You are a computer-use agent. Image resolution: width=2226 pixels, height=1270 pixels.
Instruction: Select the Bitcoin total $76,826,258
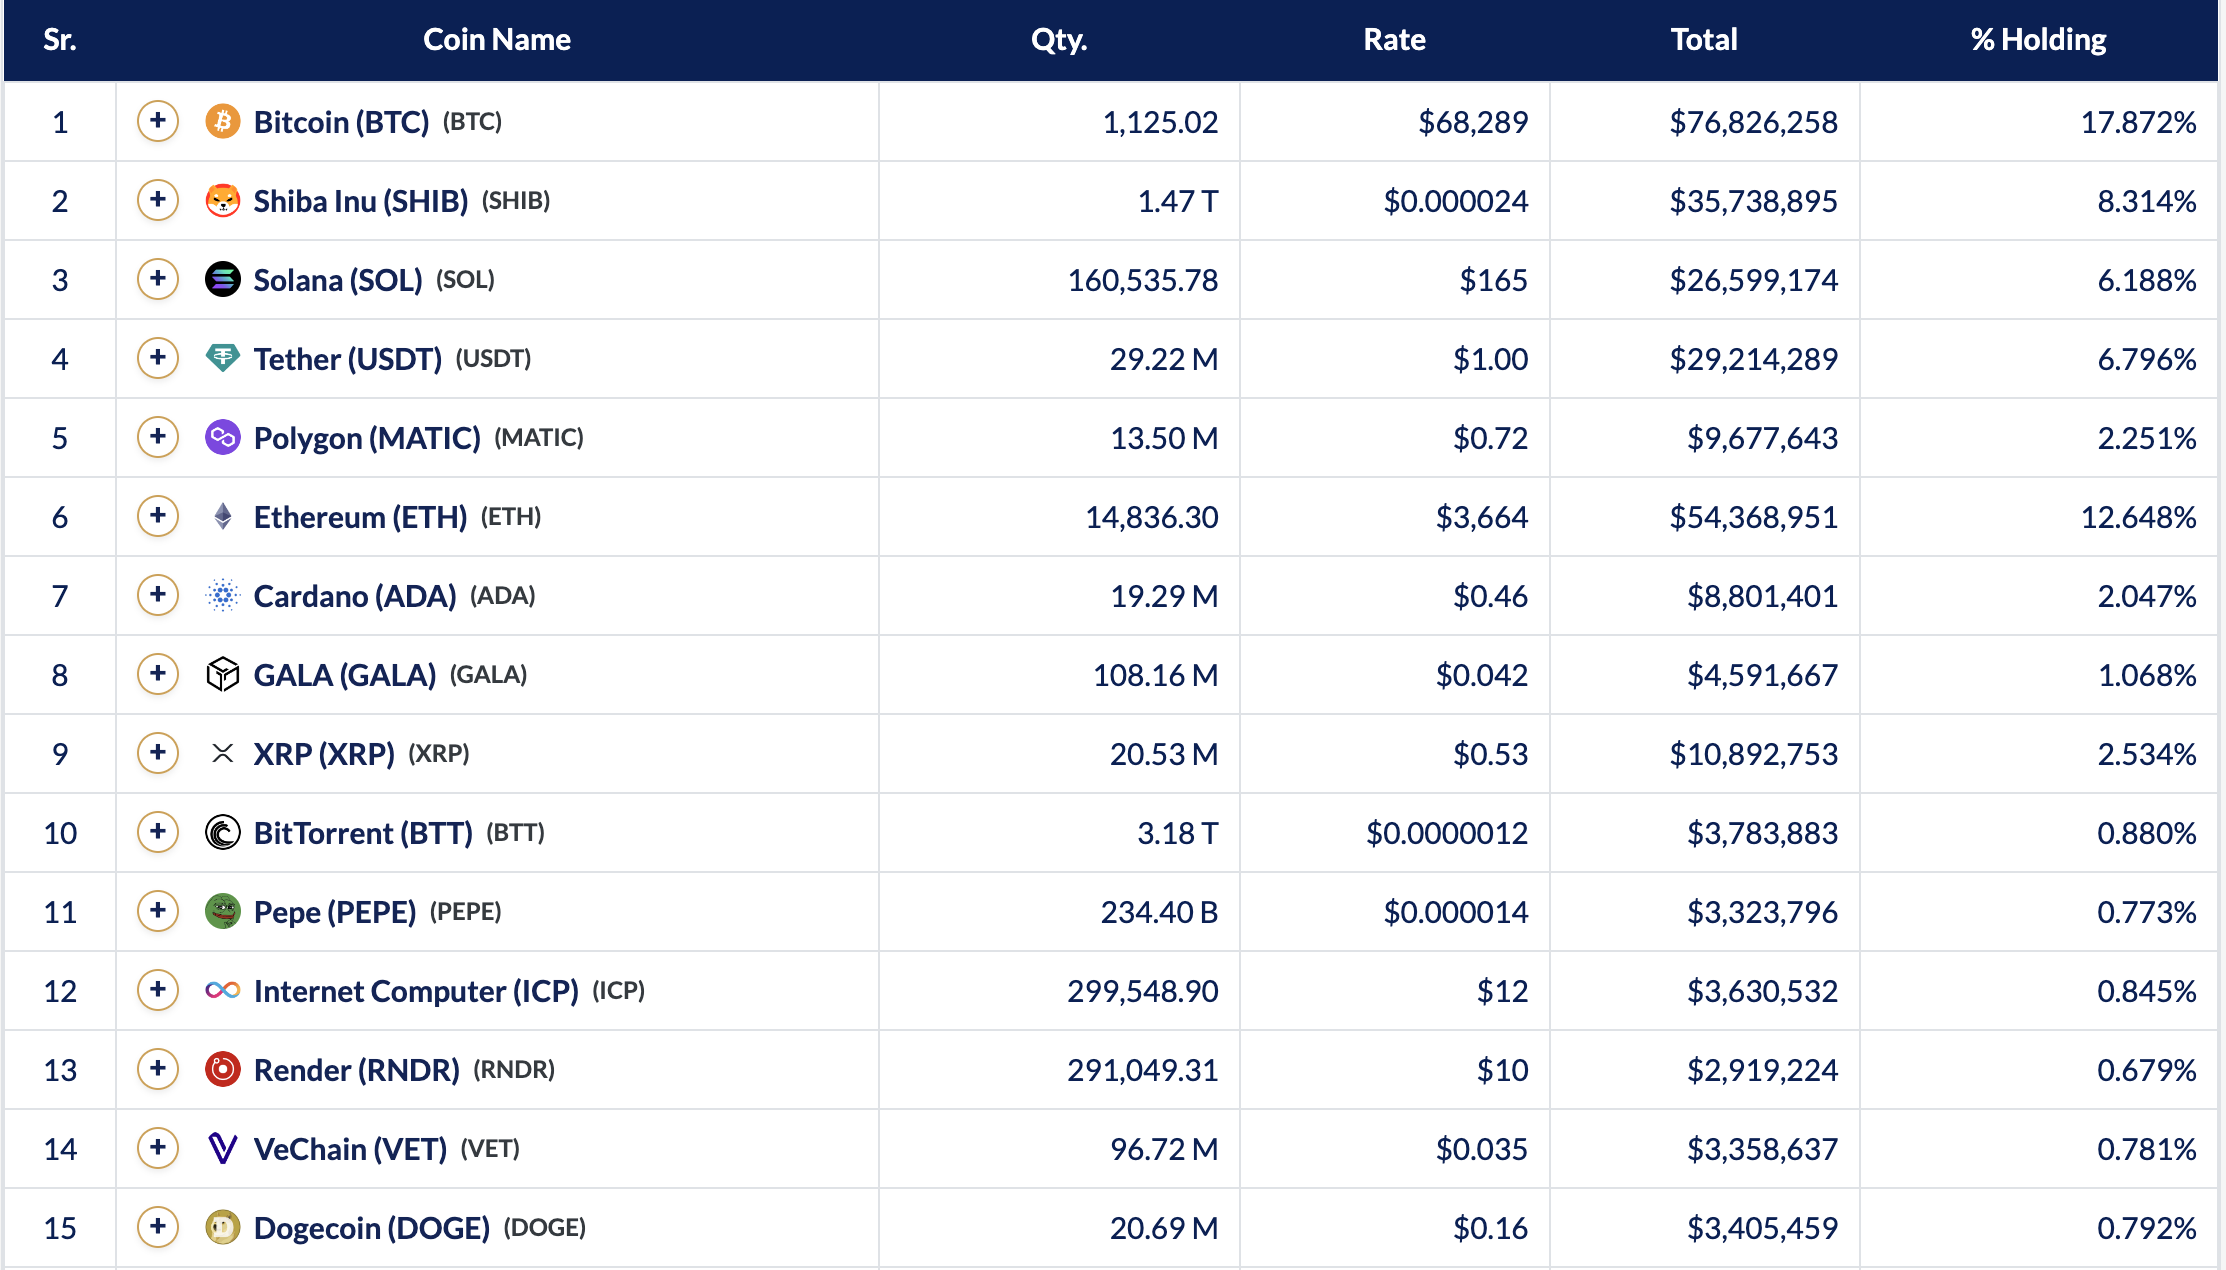point(1753,122)
